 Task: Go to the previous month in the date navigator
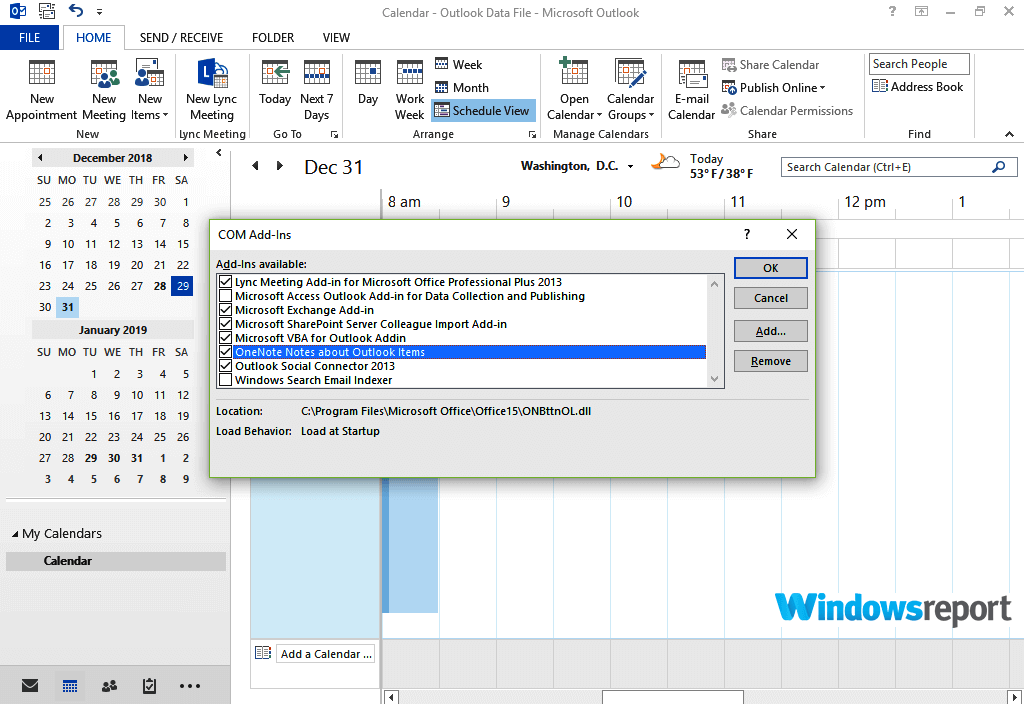[x=40, y=157]
